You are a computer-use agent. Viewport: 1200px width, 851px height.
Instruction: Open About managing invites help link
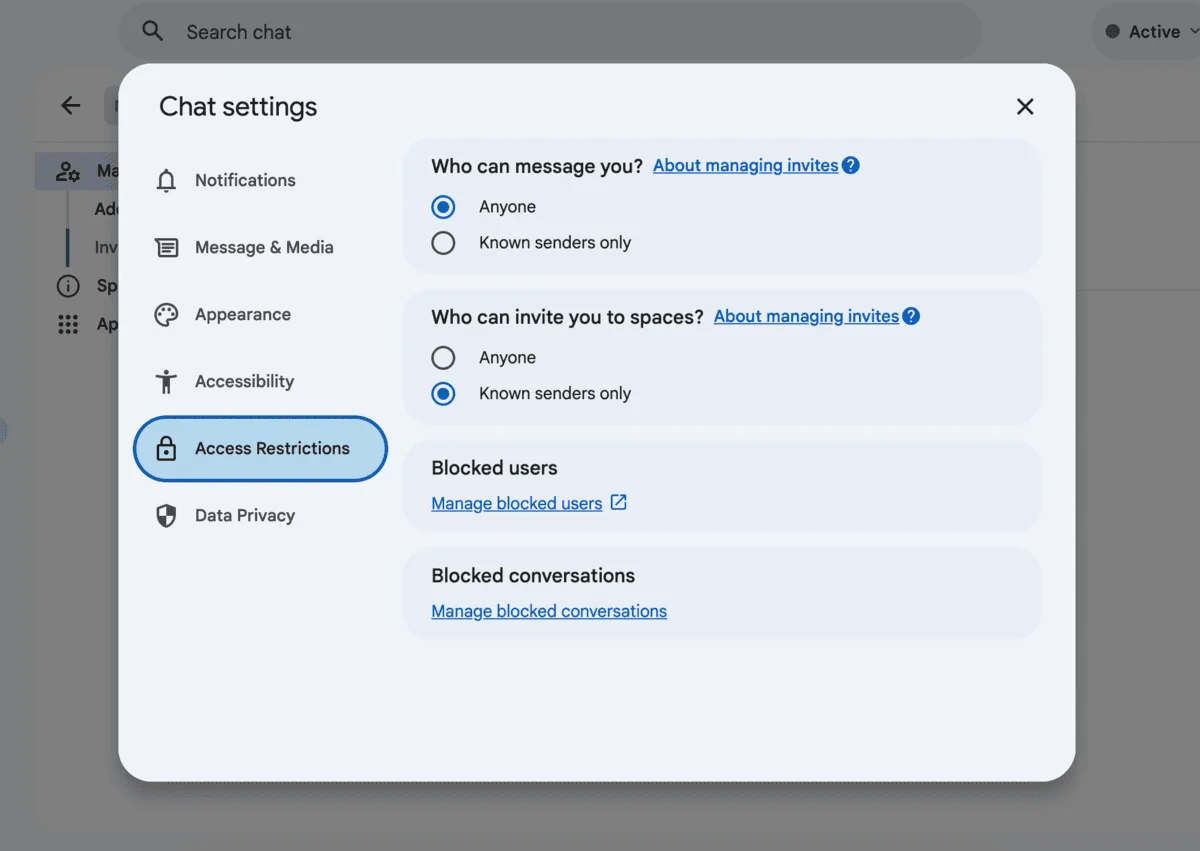[745, 165]
